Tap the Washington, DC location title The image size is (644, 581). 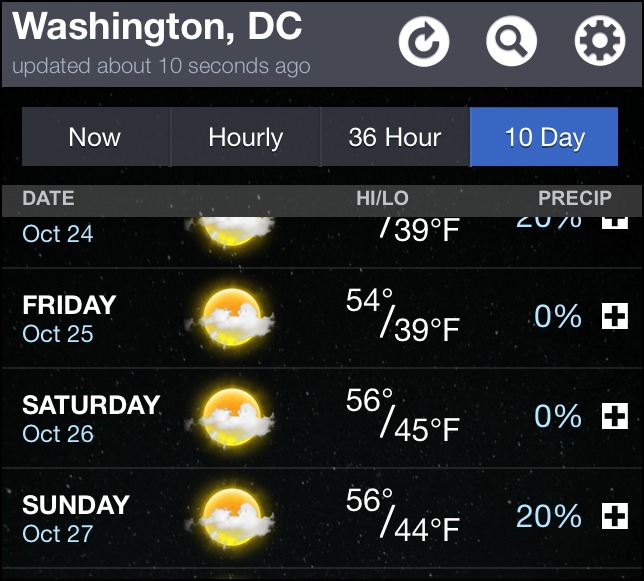[x=157, y=27]
